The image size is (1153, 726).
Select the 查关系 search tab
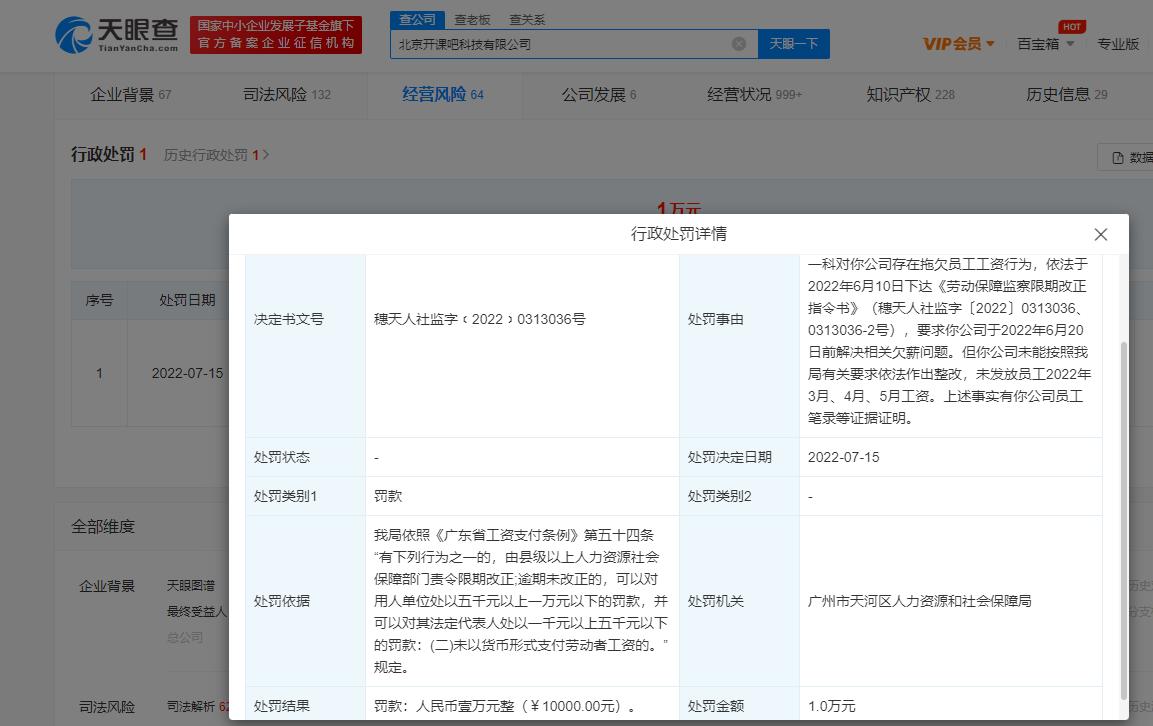[x=527, y=19]
